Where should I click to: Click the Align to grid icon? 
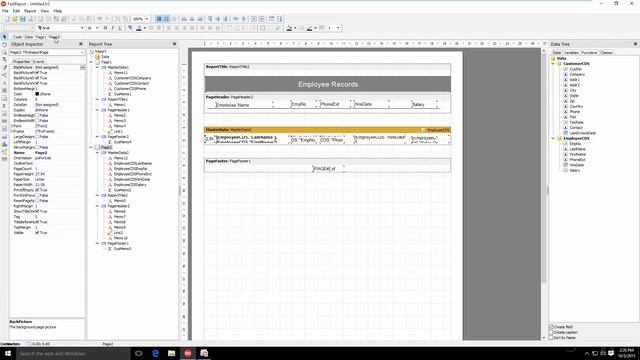(x=167, y=19)
